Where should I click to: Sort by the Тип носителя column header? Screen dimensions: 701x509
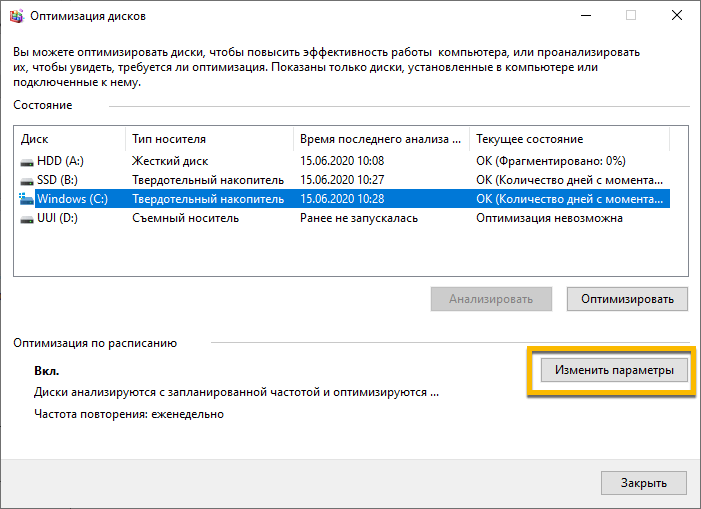click(209, 139)
